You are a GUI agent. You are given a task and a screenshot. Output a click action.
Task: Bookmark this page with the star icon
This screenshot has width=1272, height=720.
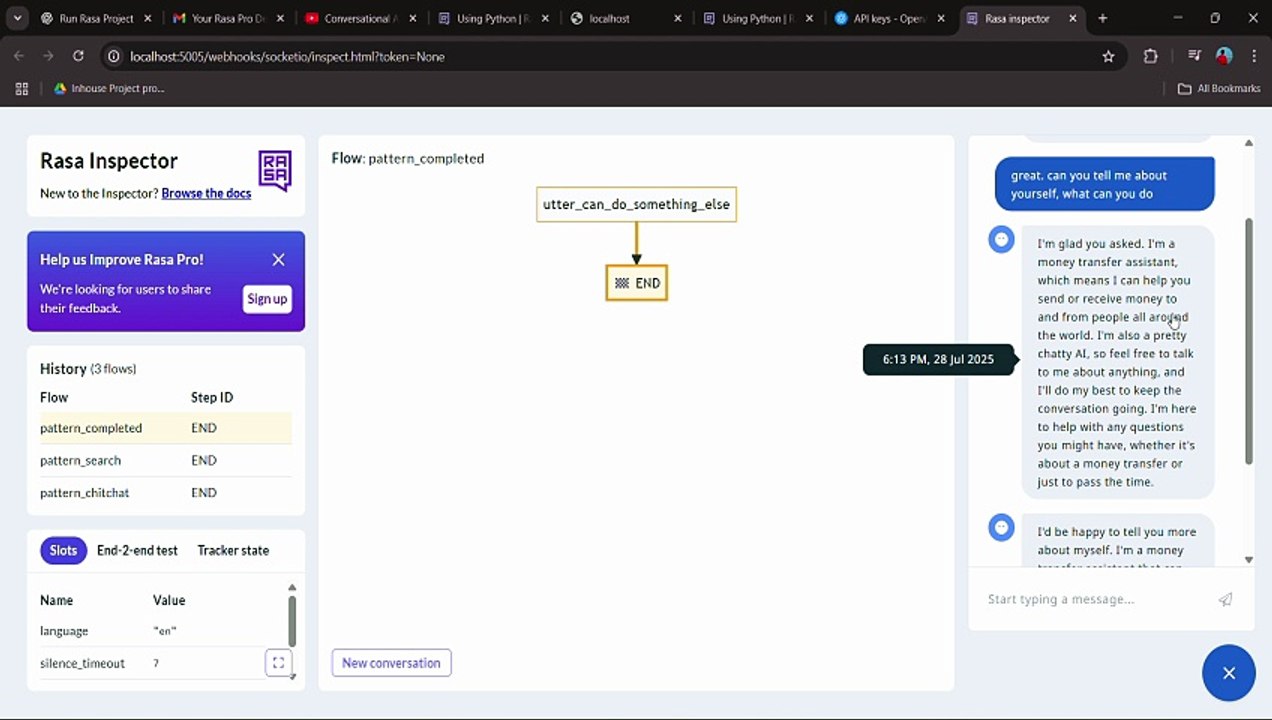pyautogui.click(x=1108, y=57)
